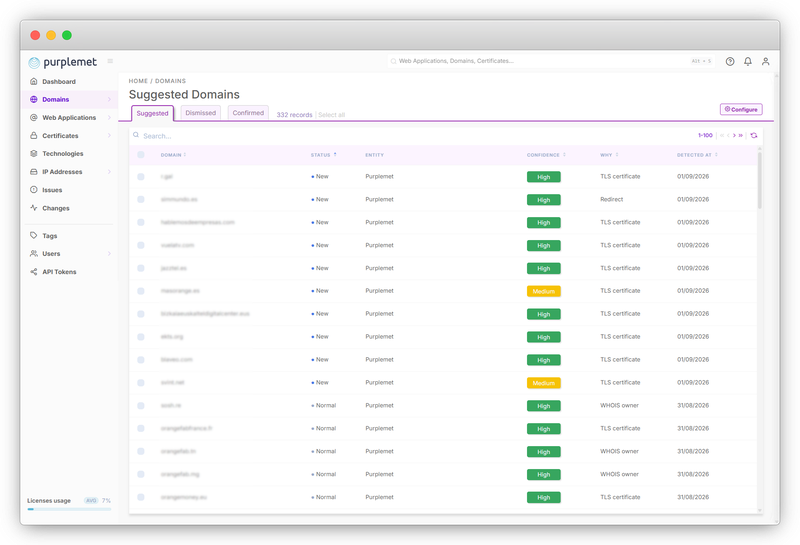
Task: Click the magnifier in the table search
Action: click(136, 135)
